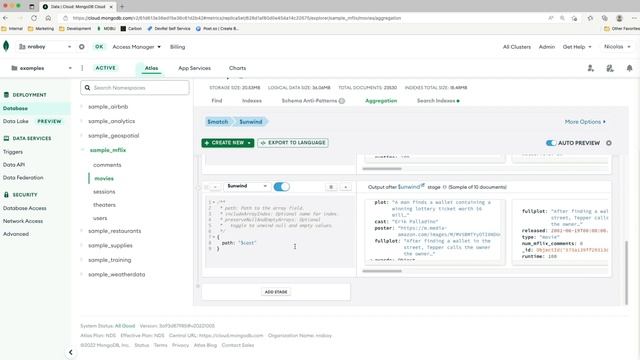Focus the Search Namespaces field
Screen dimensions: 640x360
[x=135, y=88]
